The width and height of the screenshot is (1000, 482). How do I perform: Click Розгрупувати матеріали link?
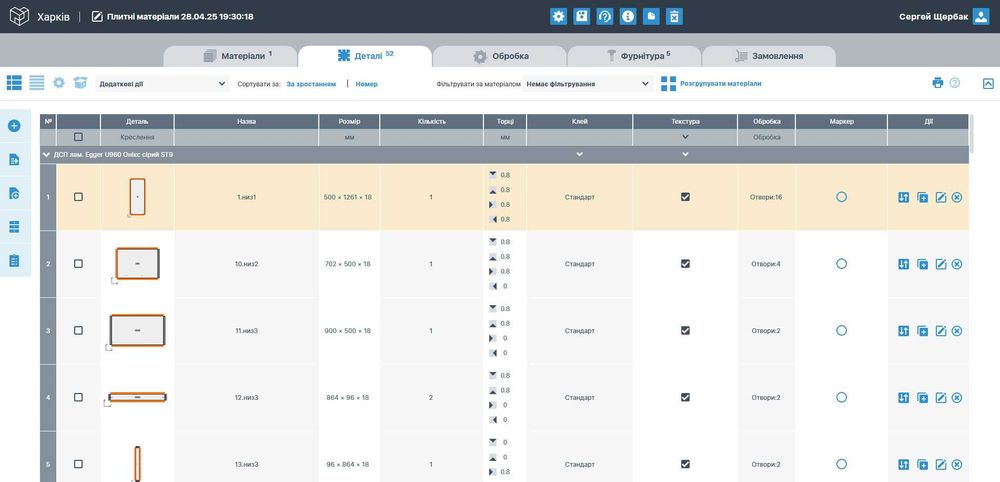click(x=721, y=84)
